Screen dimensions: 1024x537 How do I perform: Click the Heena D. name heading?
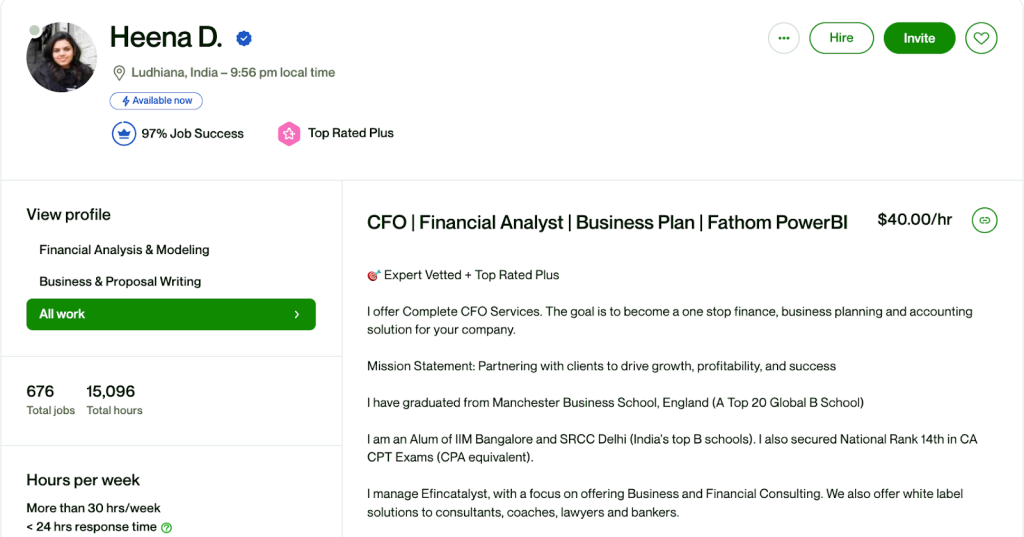coord(166,38)
